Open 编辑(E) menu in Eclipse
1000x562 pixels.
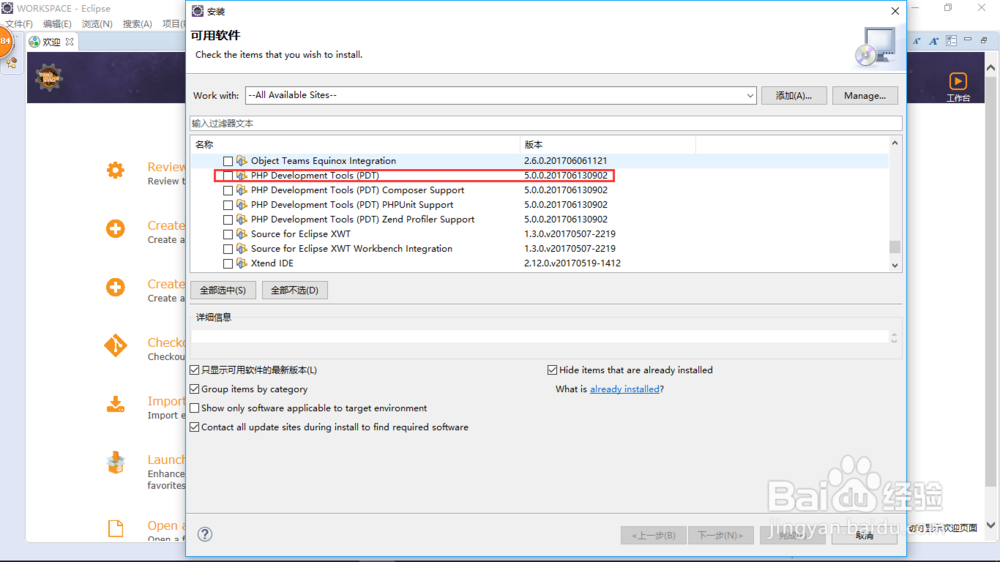click(x=57, y=24)
